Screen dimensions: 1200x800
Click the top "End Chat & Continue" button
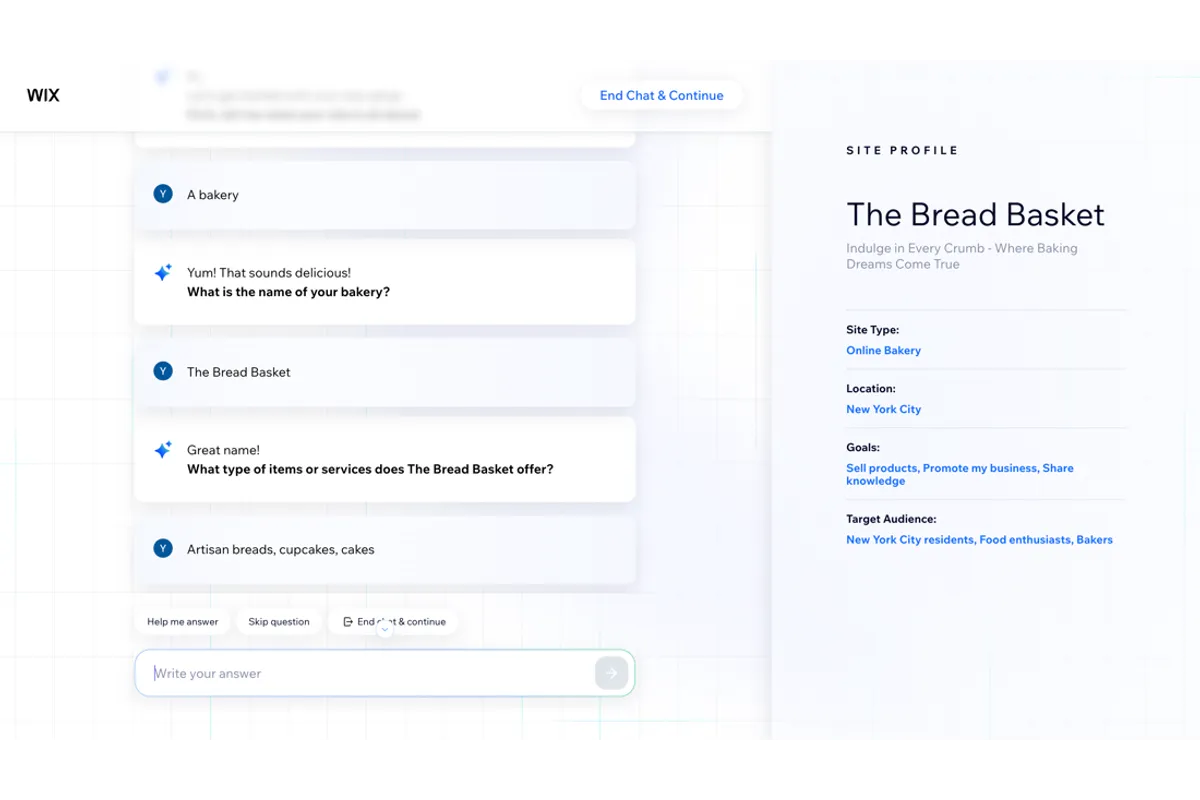click(x=661, y=96)
